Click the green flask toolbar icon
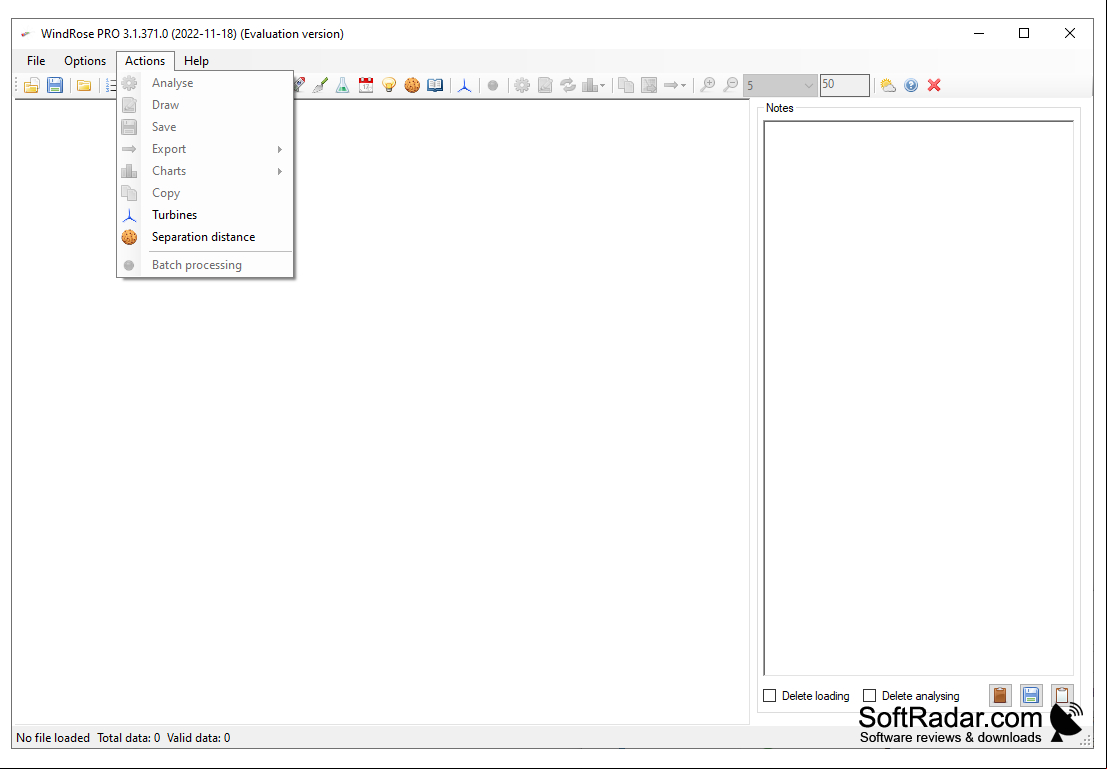1107x769 pixels. click(342, 85)
